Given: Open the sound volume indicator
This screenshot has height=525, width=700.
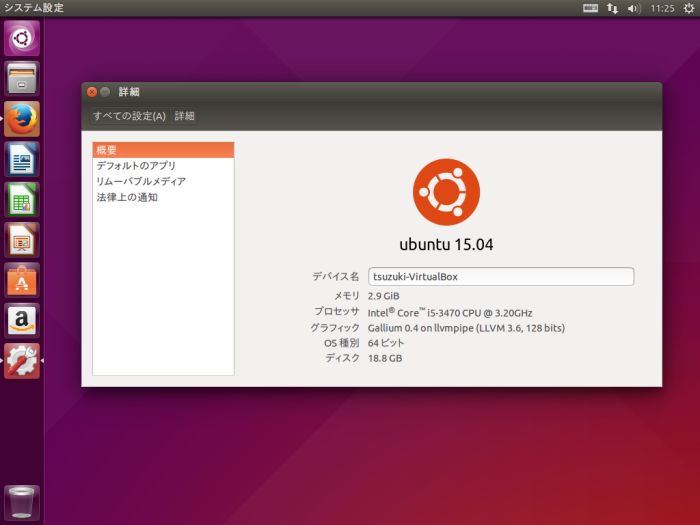Looking at the screenshot, I should pyautogui.click(x=634, y=8).
